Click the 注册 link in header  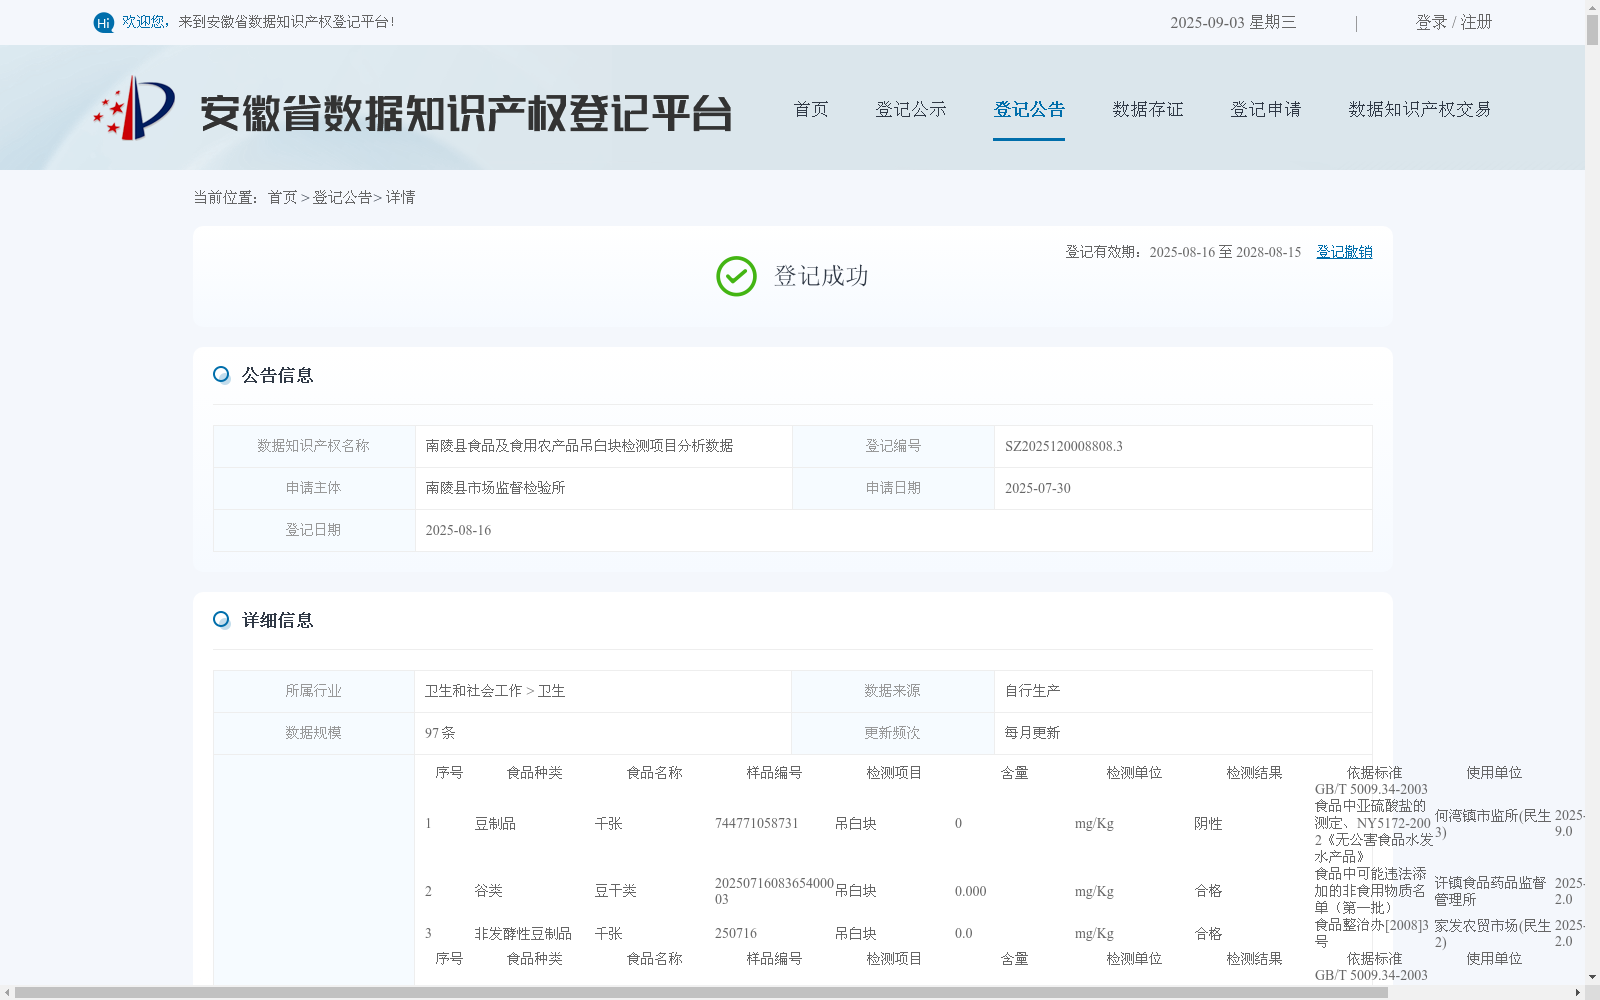click(1476, 22)
